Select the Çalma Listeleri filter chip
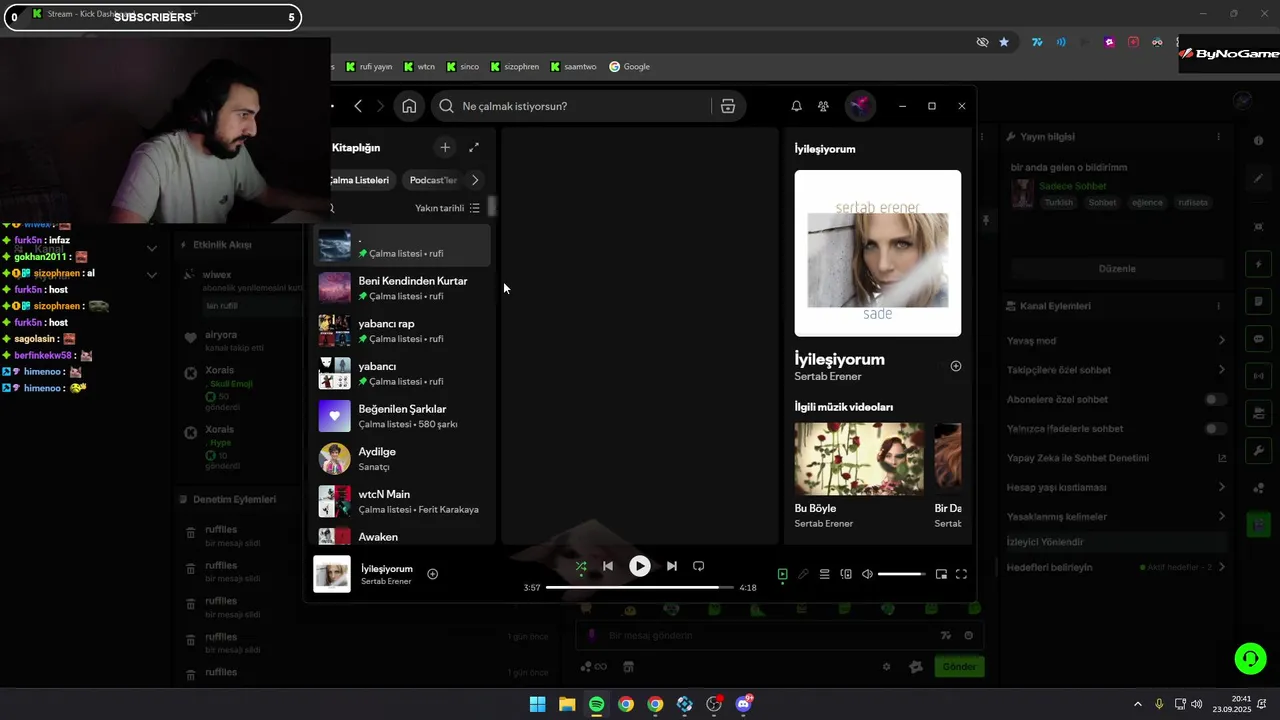The height and width of the screenshot is (720, 1280). tap(358, 180)
